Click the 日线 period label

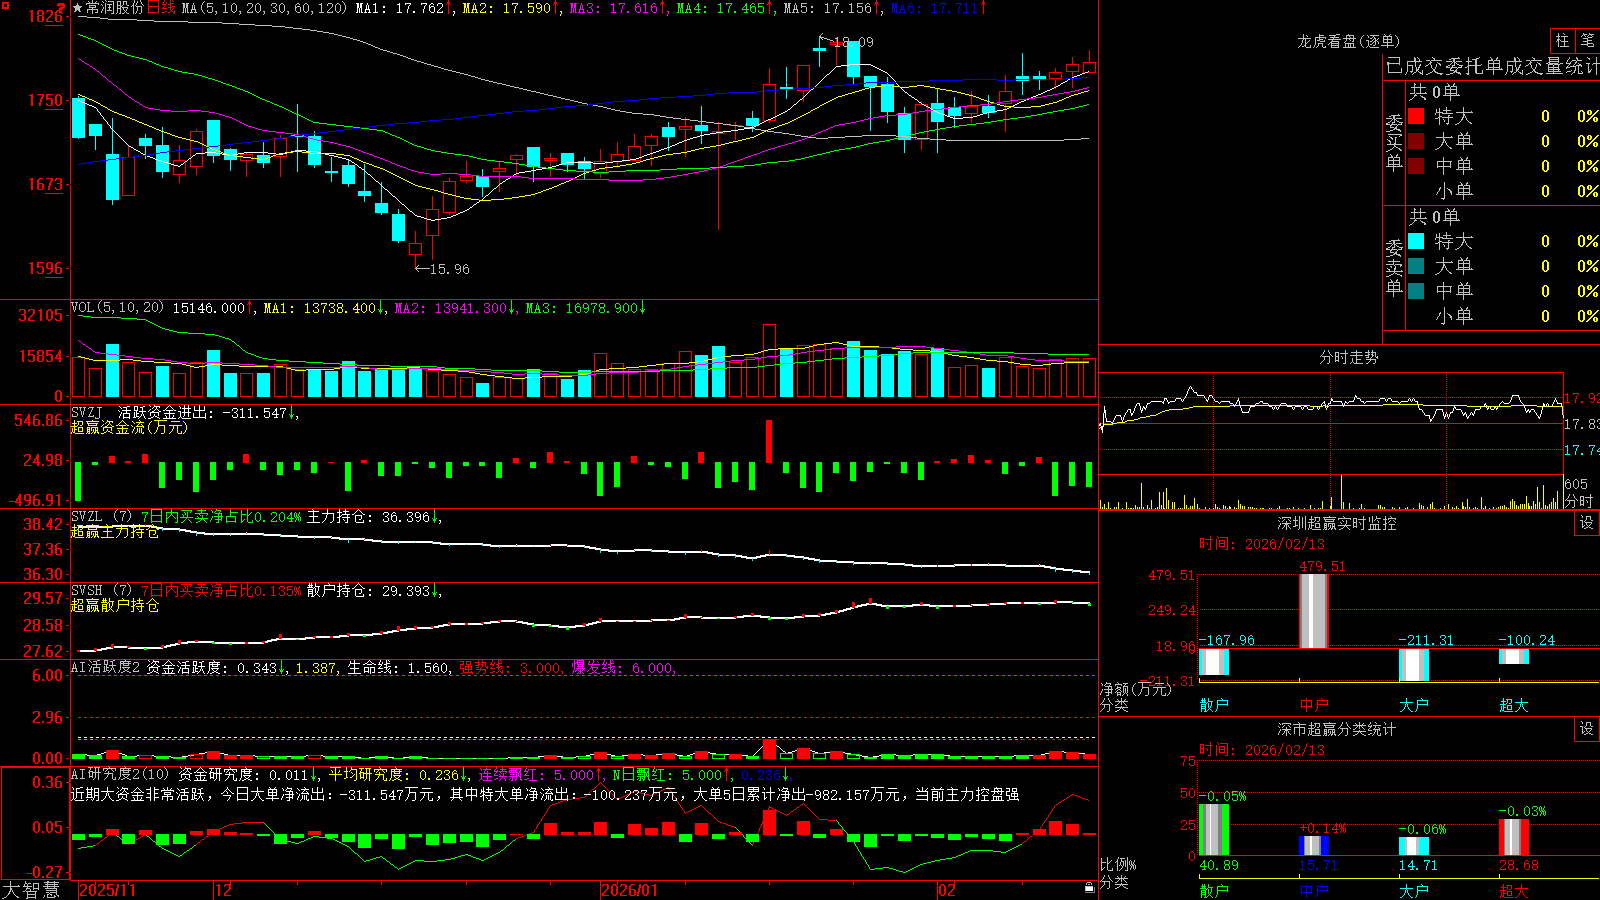pyautogui.click(x=161, y=8)
